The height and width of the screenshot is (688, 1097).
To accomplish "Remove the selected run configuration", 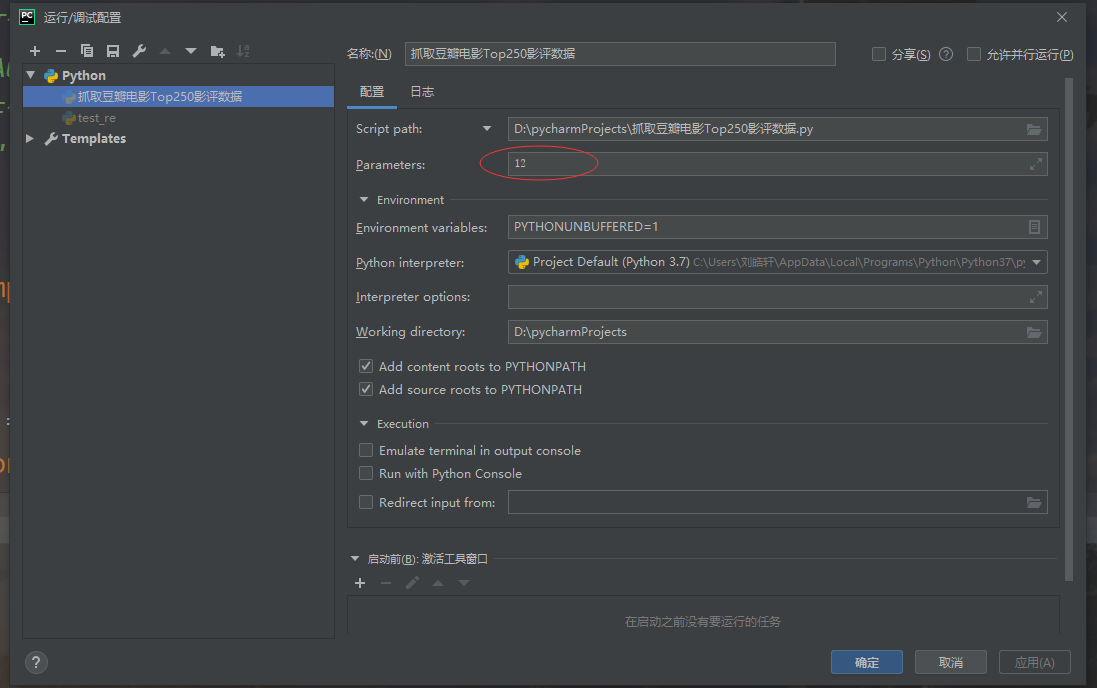I will tap(61, 51).
